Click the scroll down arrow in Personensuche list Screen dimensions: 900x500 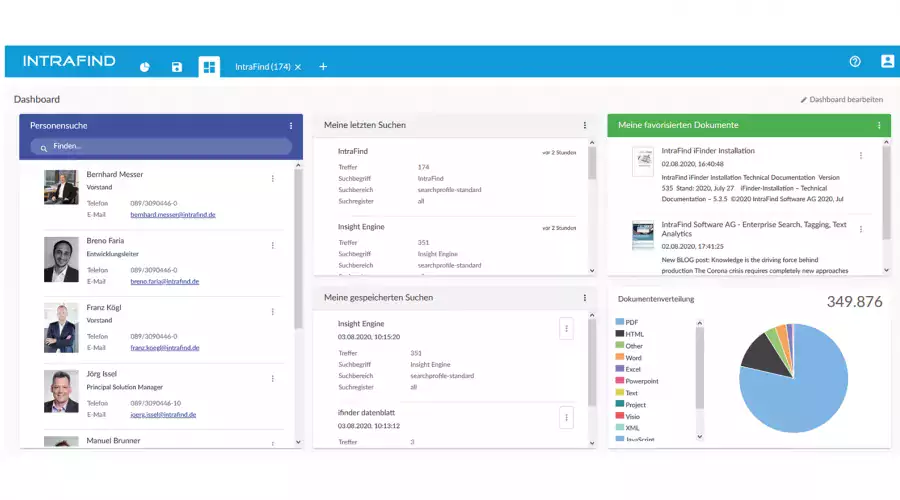pyautogui.click(x=298, y=442)
